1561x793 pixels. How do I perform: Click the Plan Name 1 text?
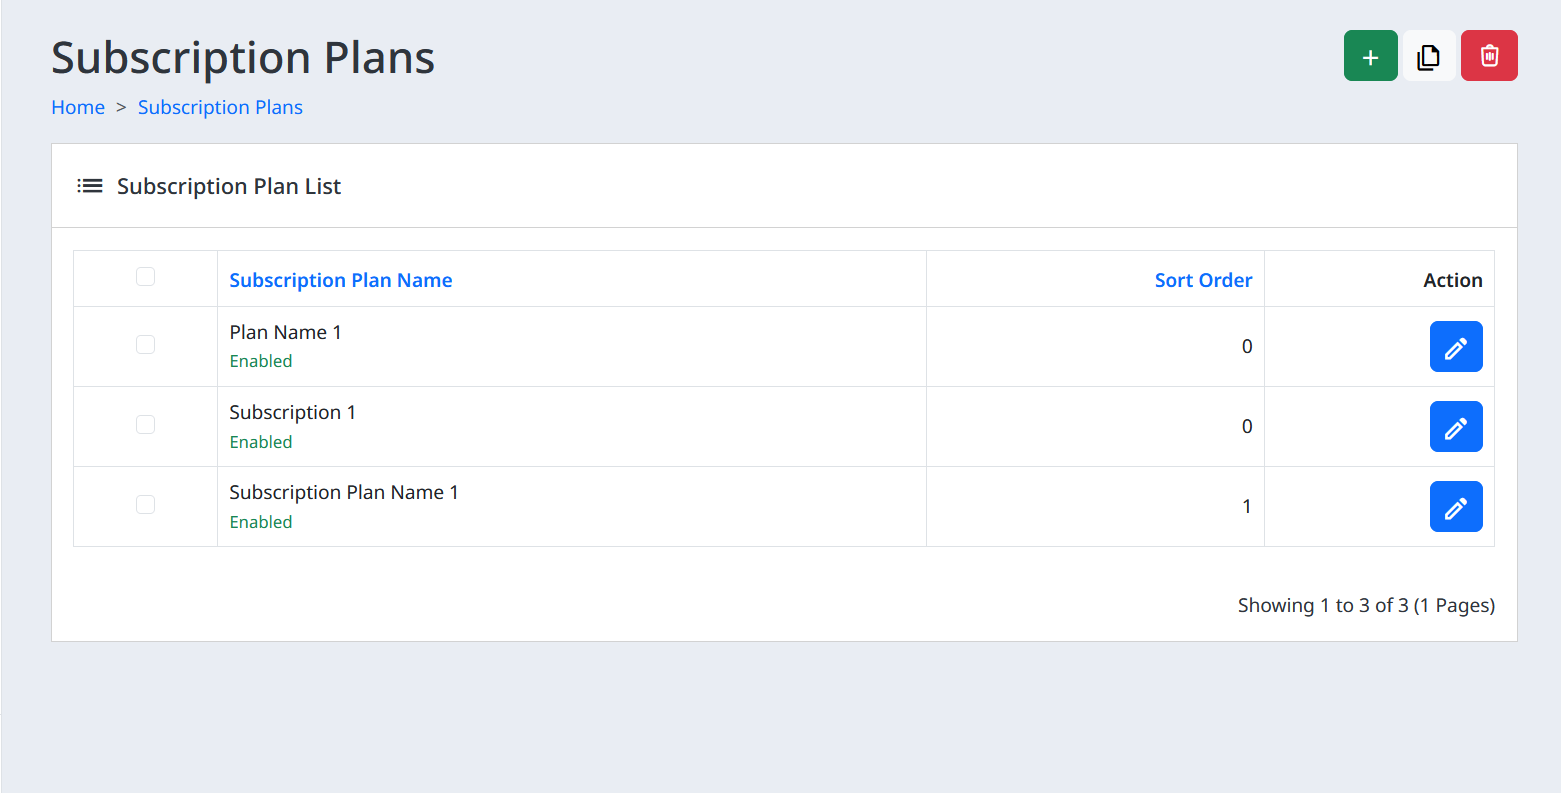285,332
